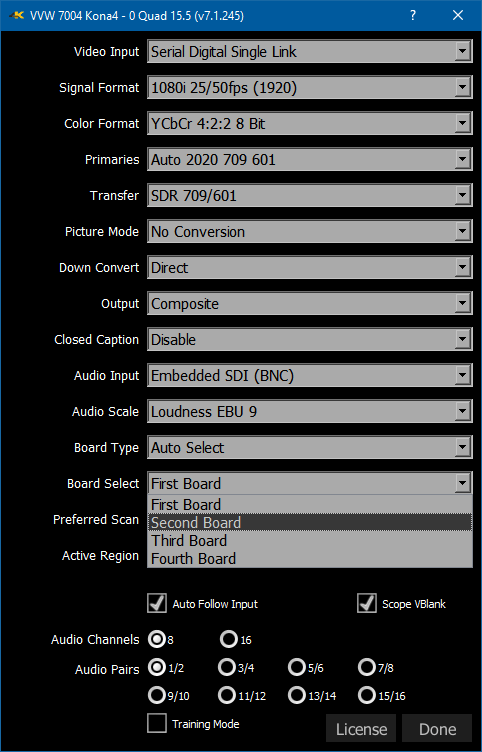Open the Board Type dropdown
Screen dimensions: 482x752
pos(309,447)
